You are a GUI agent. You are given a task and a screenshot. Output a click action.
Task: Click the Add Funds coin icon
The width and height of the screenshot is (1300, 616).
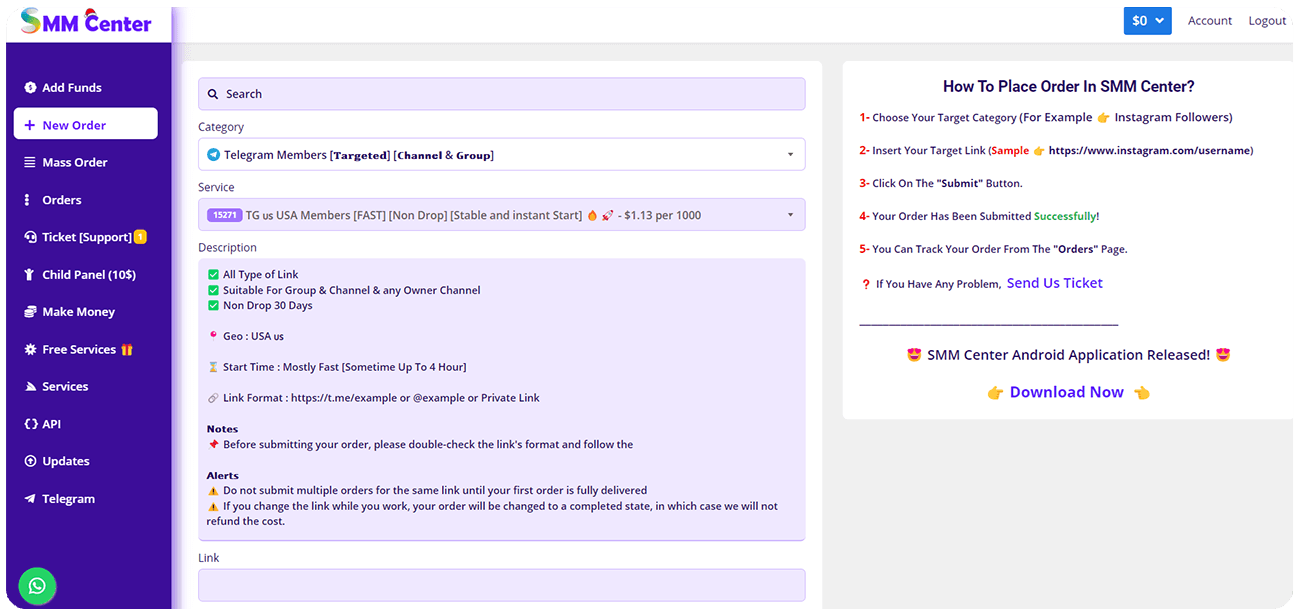coord(30,88)
